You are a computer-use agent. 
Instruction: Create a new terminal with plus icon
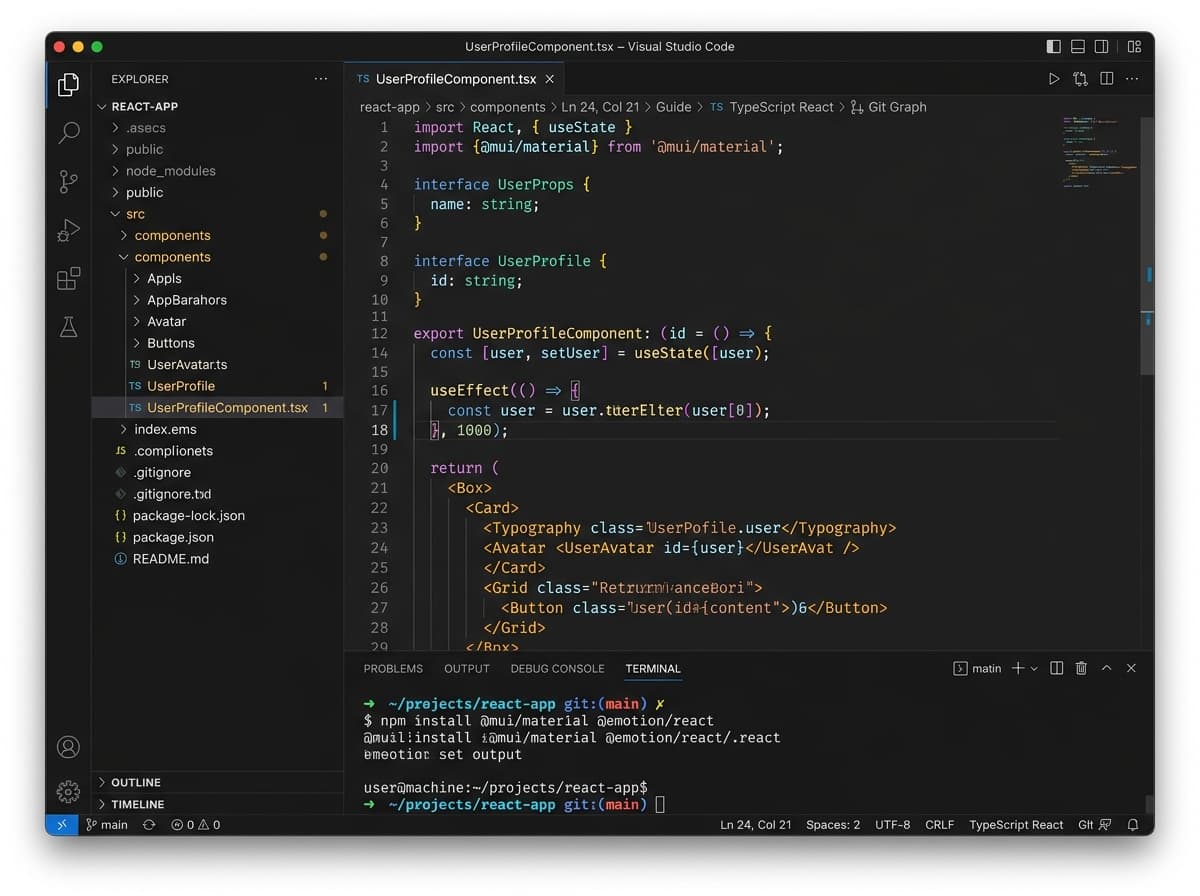pos(1018,668)
